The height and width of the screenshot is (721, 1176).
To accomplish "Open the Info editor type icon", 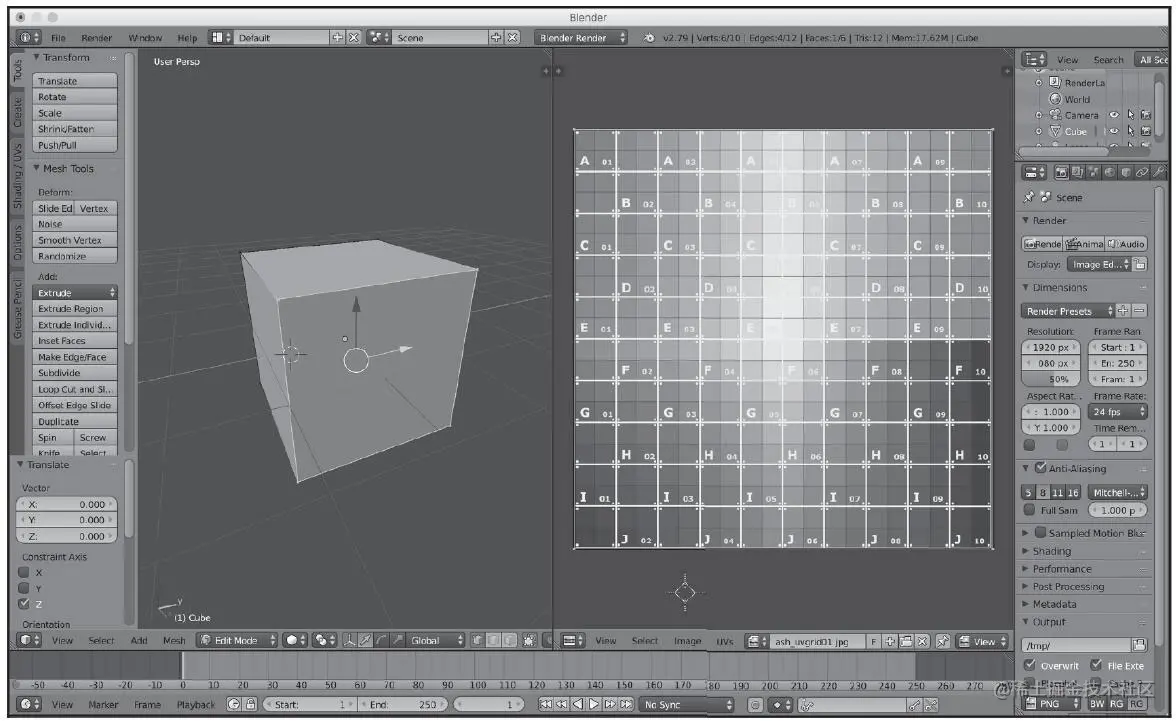I will click(x=26, y=38).
